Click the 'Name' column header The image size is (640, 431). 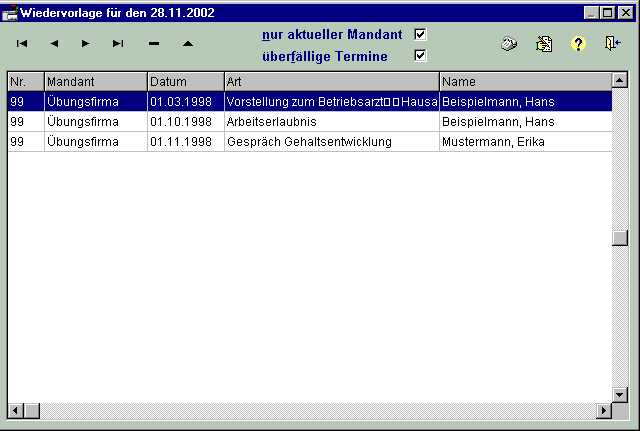(524, 81)
